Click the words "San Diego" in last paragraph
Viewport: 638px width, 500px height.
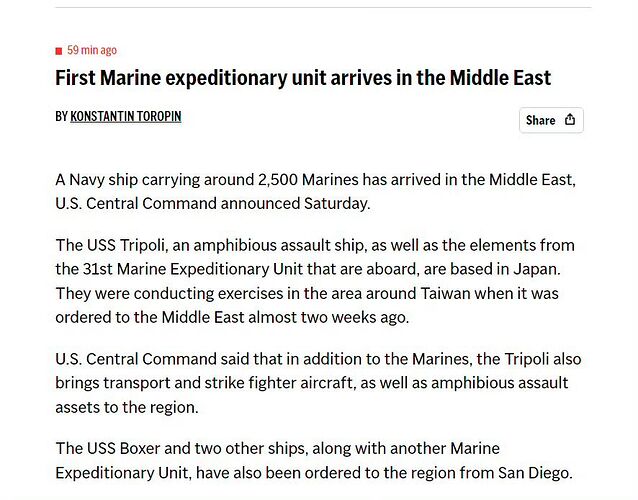[x=530, y=473]
